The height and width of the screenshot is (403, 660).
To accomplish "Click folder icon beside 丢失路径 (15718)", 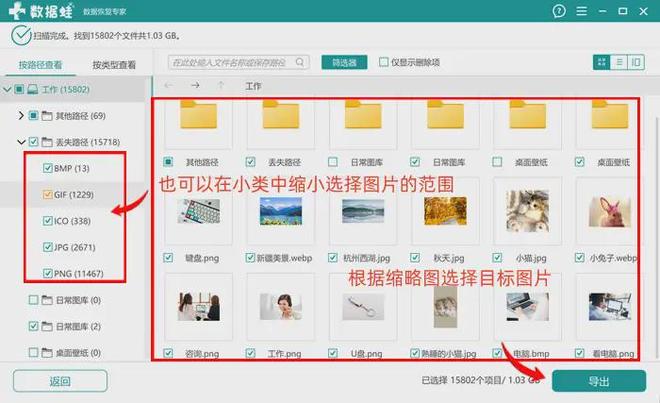I will tap(47, 142).
